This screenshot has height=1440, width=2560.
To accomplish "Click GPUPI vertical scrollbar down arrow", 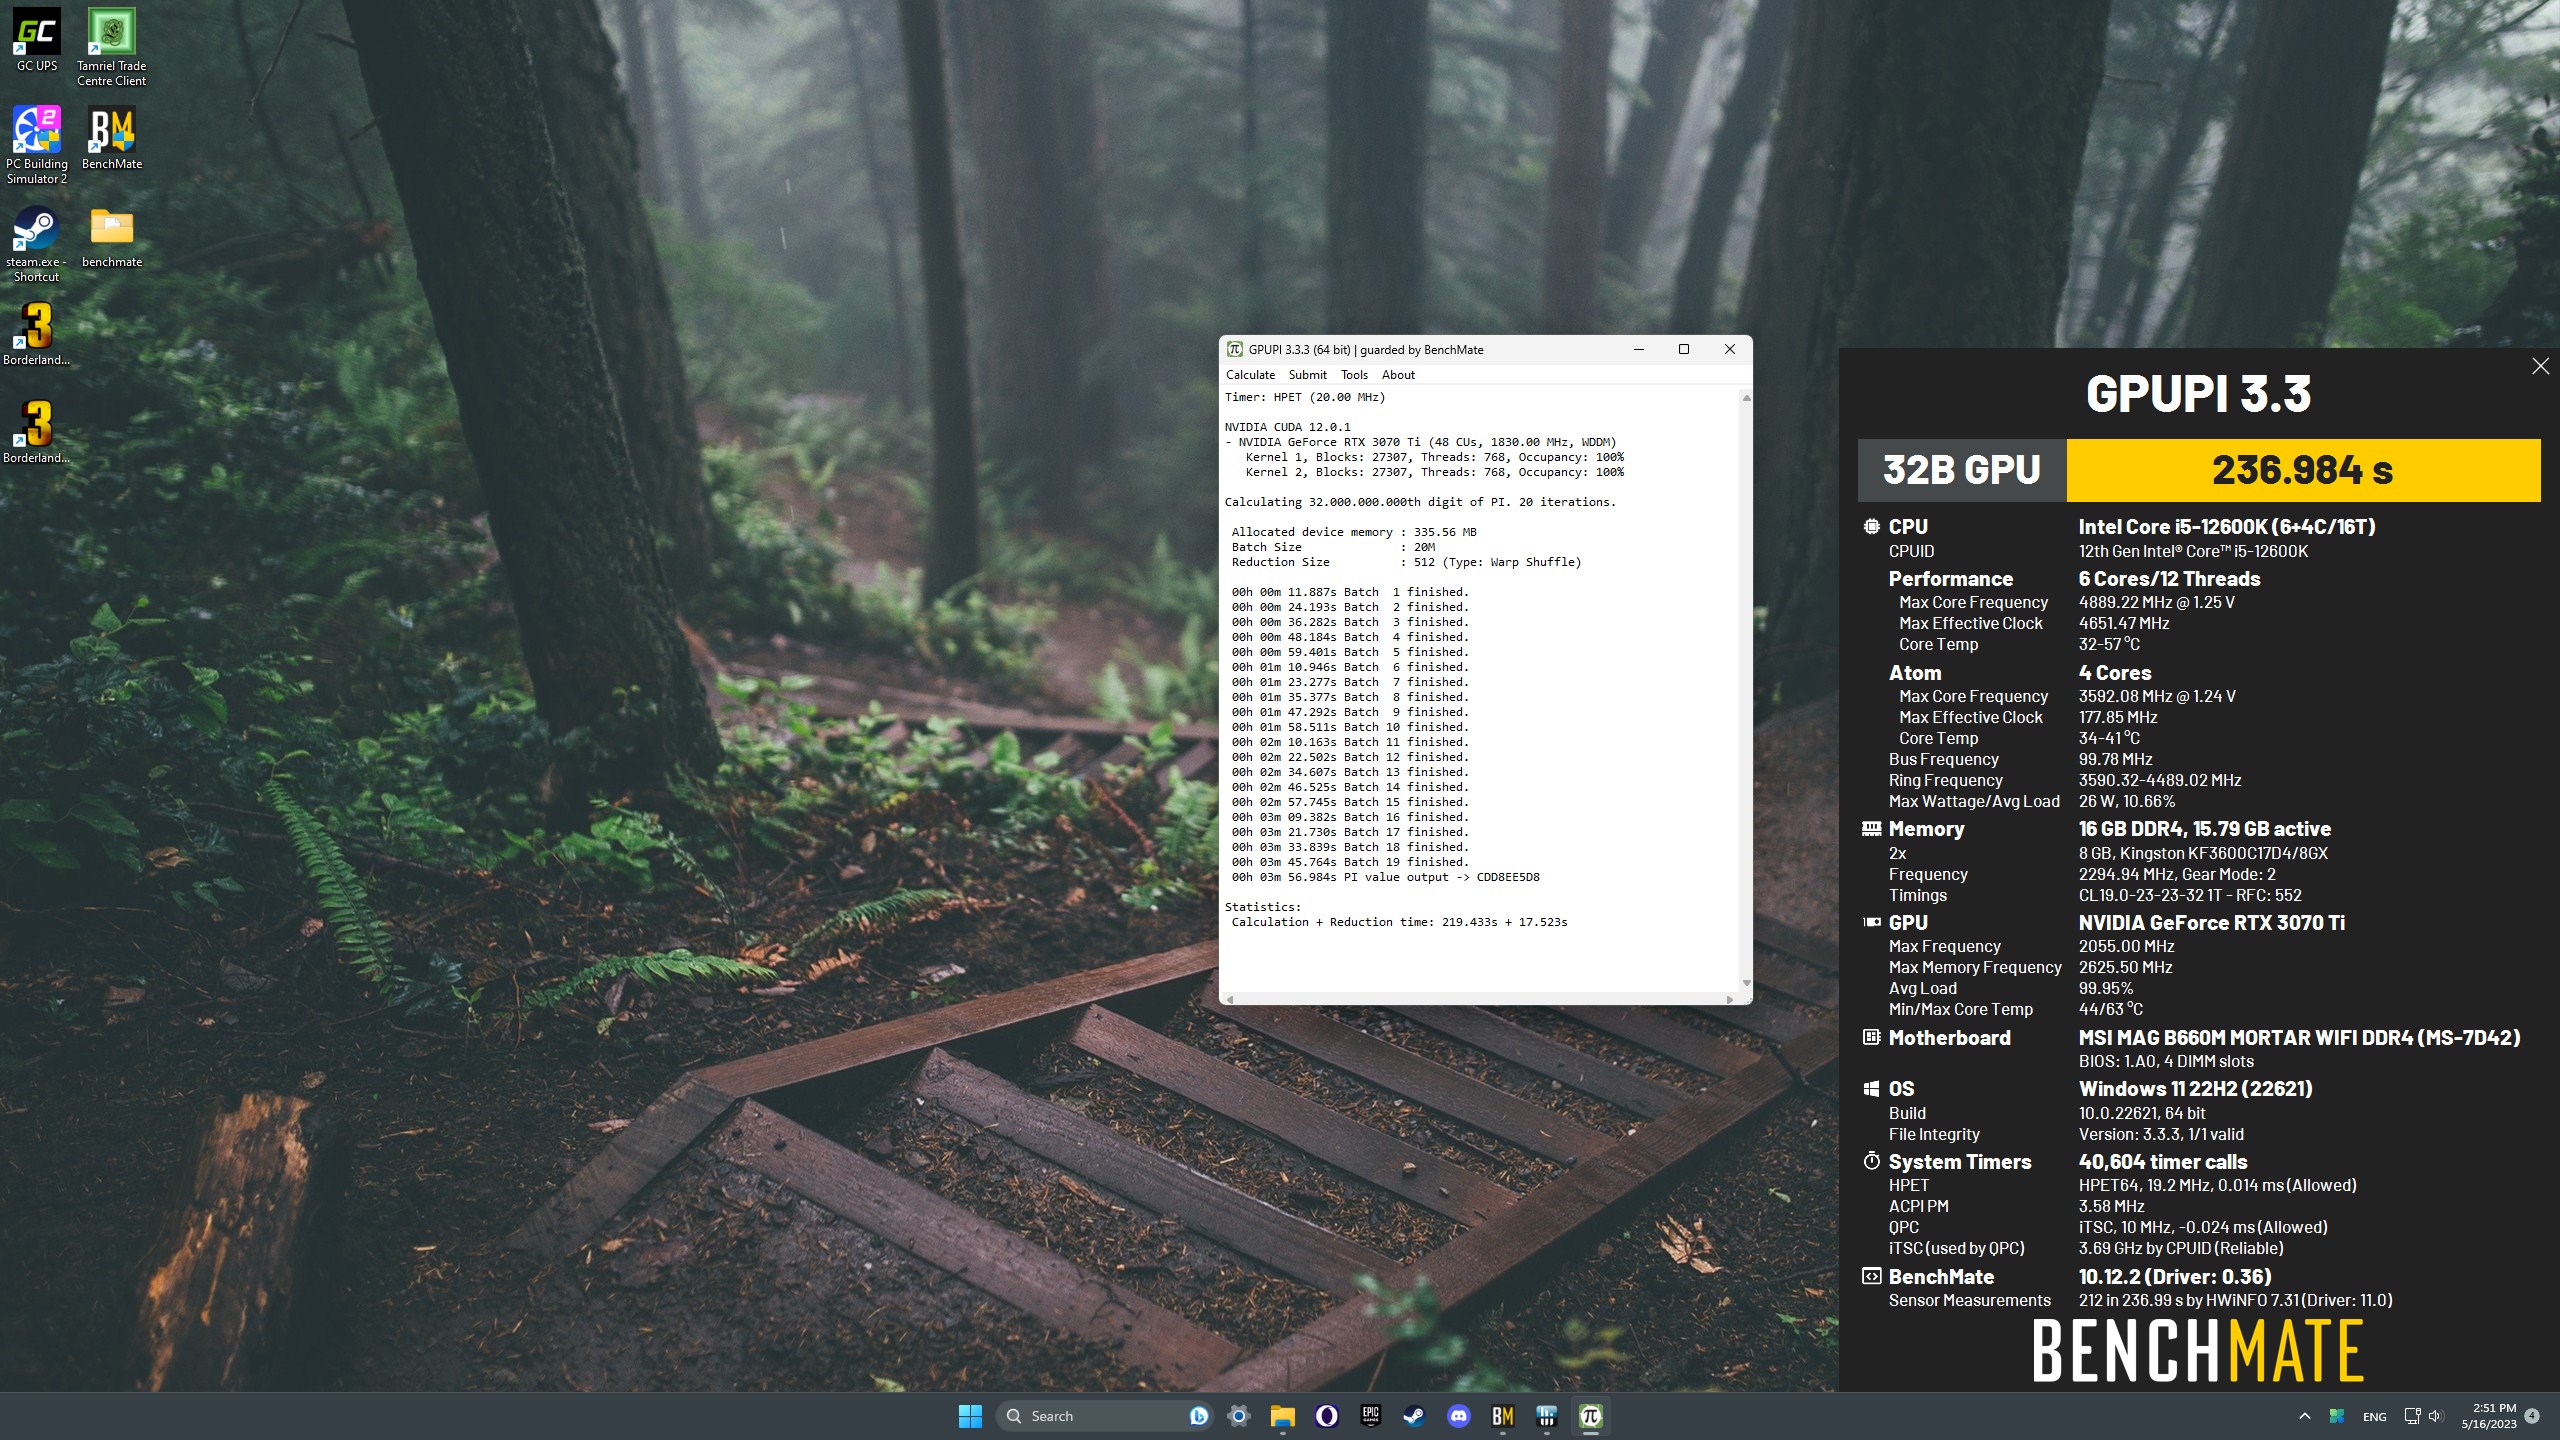I will (x=1747, y=983).
